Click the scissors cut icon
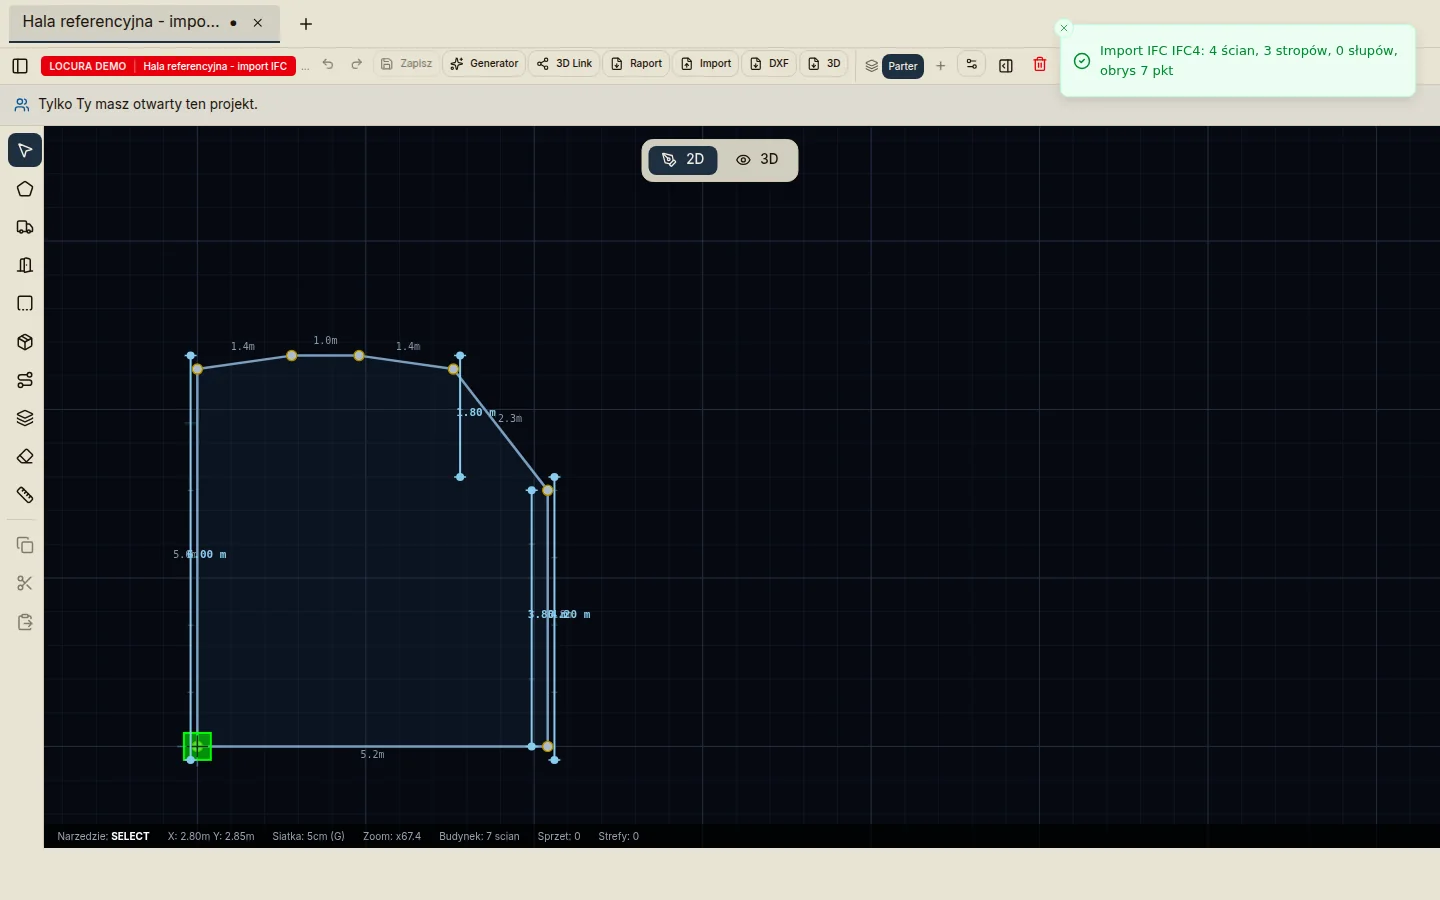The image size is (1440, 900). [x=25, y=583]
